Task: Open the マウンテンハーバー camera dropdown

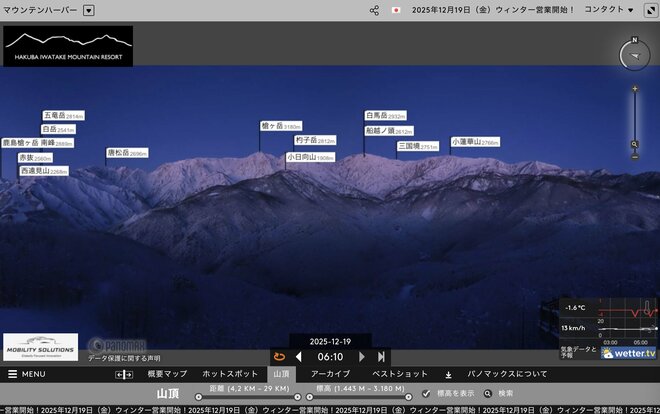Action: [x=88, y=10]
